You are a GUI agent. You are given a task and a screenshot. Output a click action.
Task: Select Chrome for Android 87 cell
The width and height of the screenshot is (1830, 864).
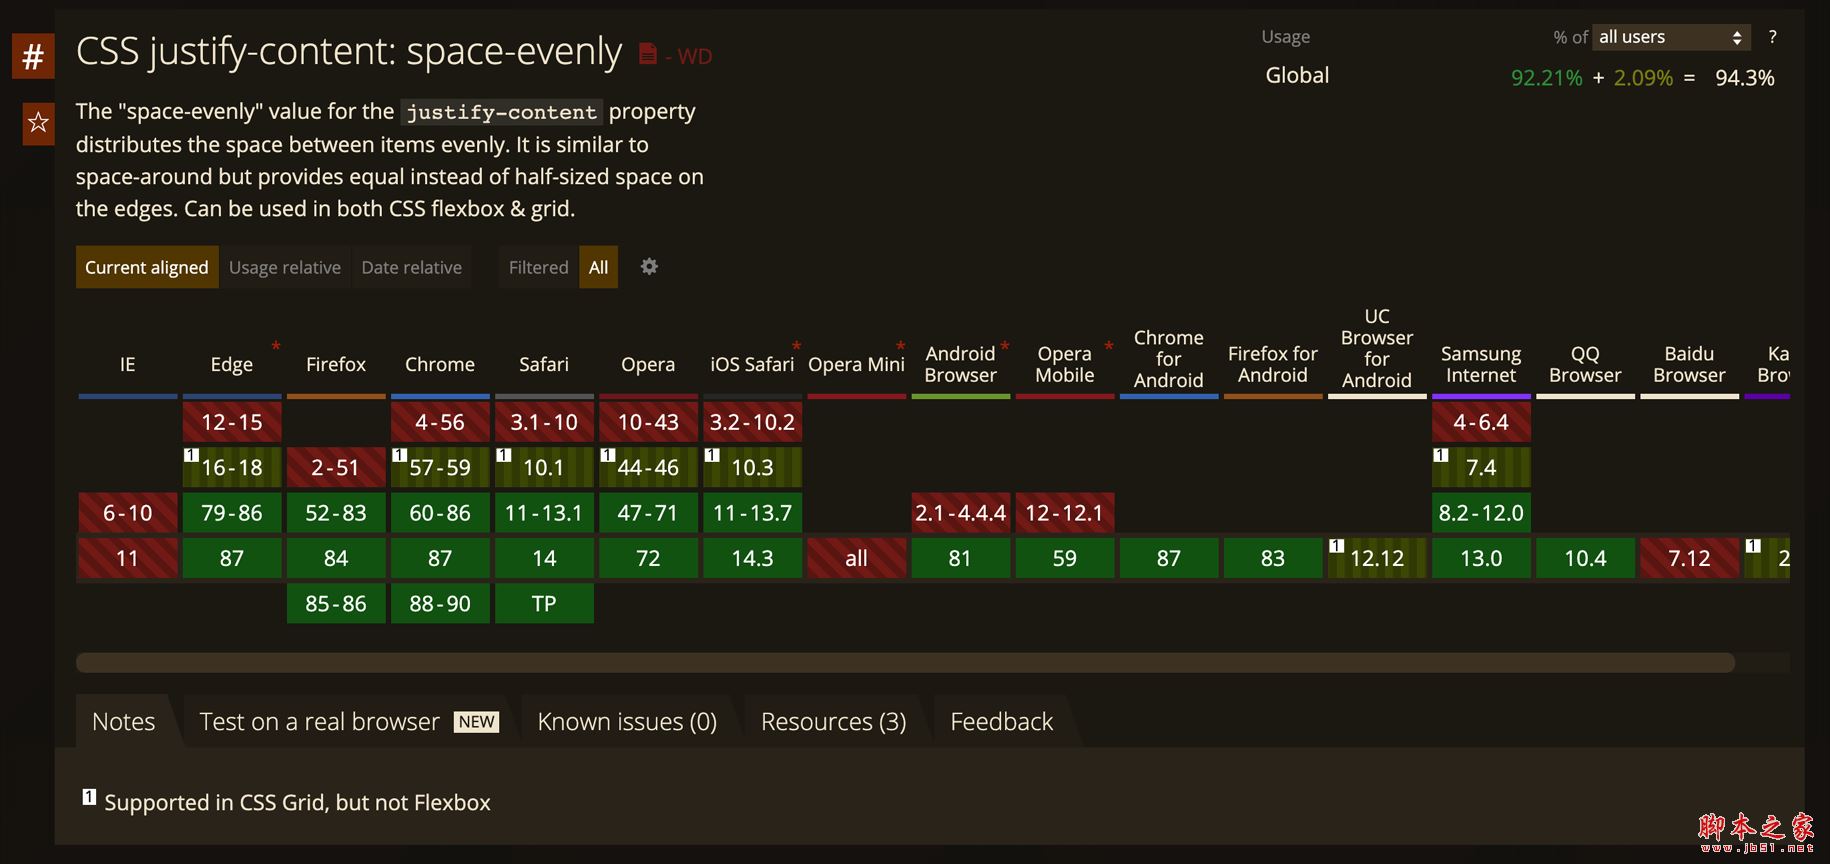1169,558
